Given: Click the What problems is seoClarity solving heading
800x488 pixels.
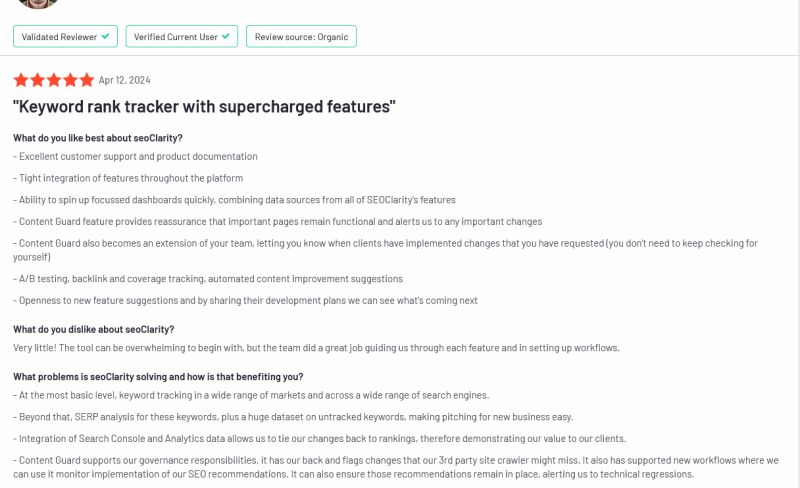Looking at the screenshot, I should coord(158,377).
